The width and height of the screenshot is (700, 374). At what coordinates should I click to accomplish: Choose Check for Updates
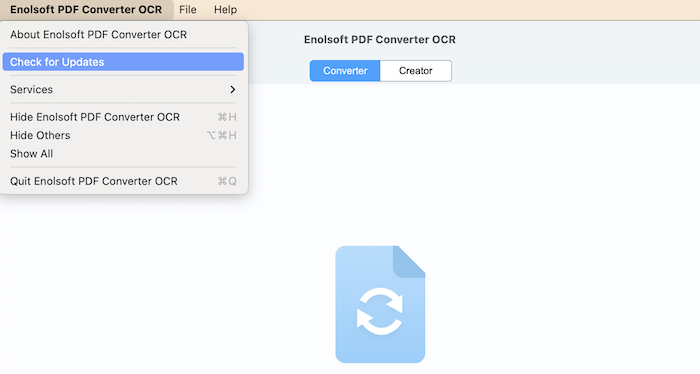pos(123,62)
